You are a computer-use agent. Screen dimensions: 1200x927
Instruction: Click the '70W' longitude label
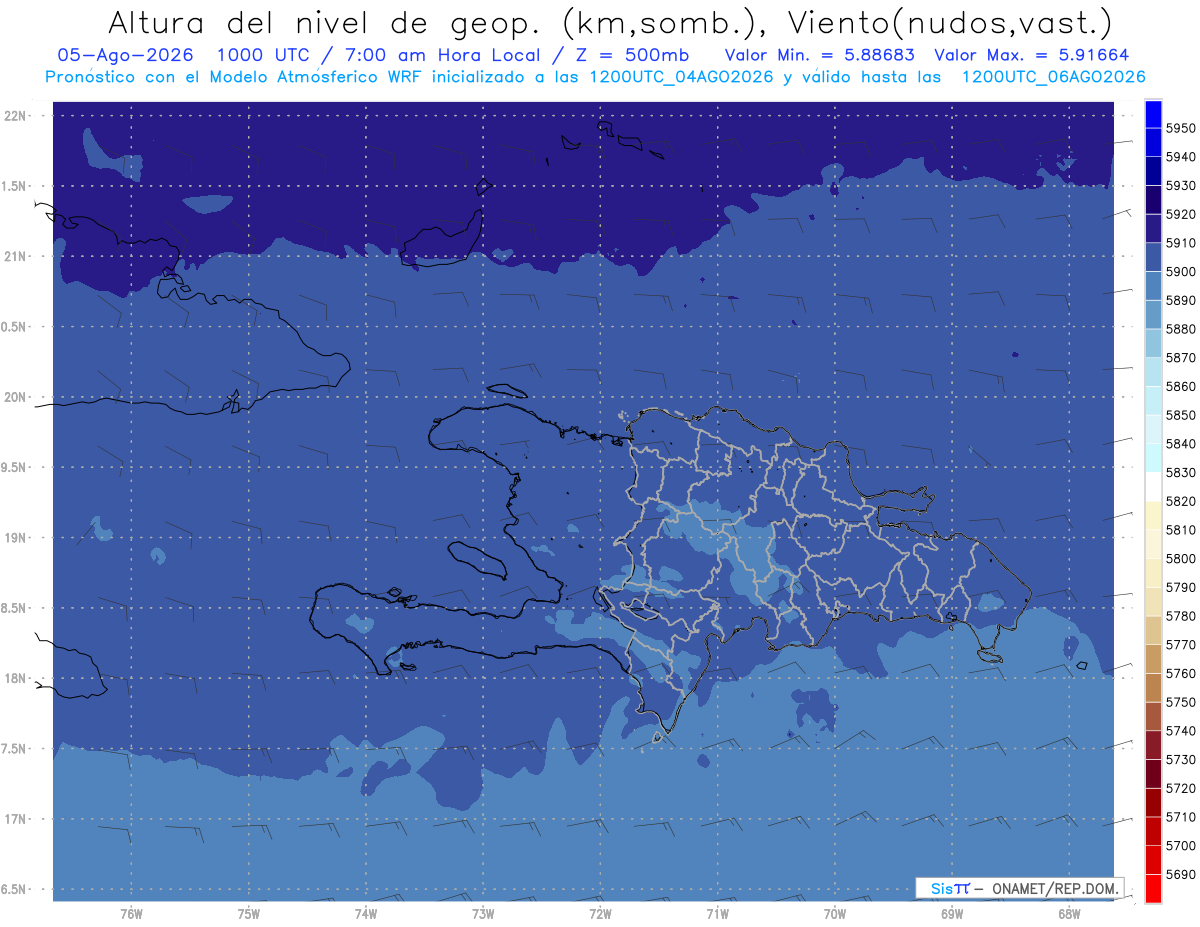coord(835,913)
